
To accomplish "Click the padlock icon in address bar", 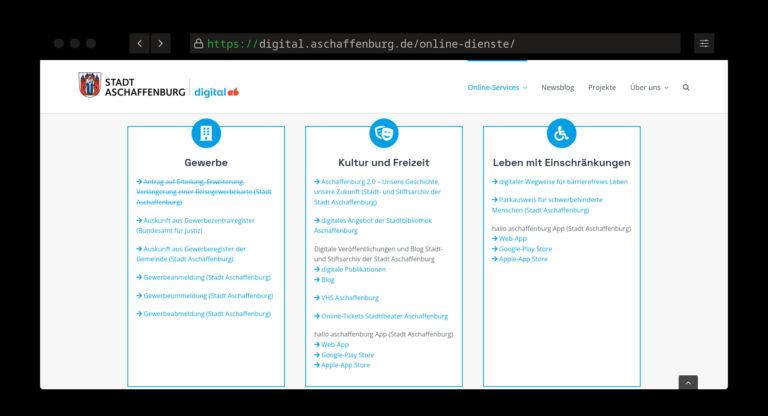I will click(198, 44).
